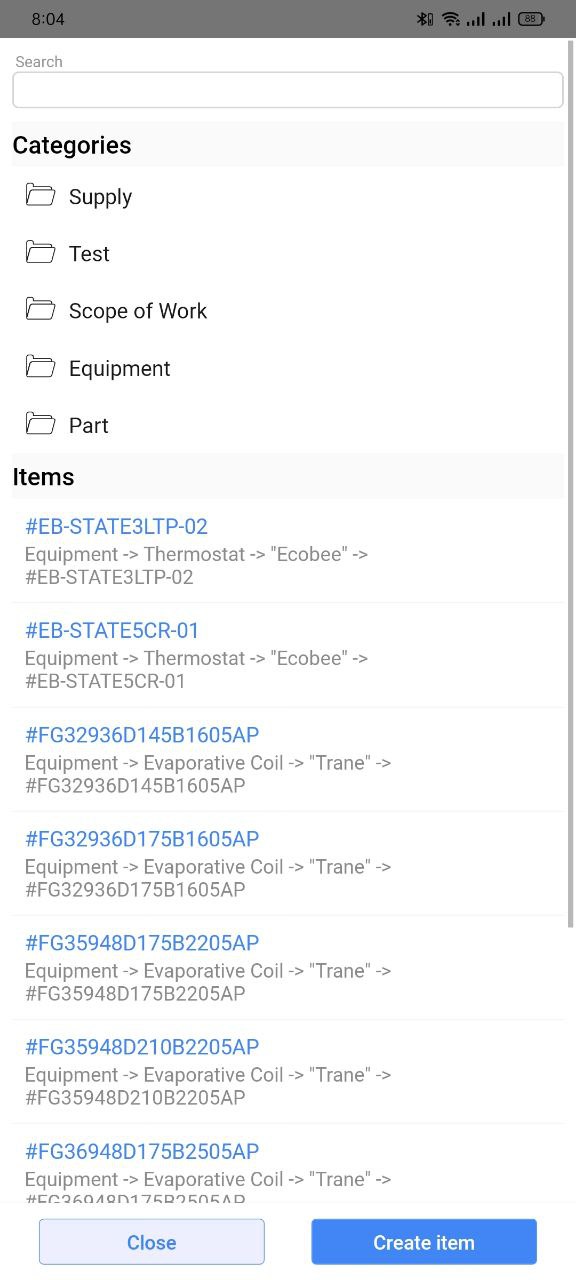Open the Test category folder icon
The width and height of the screenshot is (576, 1280).
[40, 252]
